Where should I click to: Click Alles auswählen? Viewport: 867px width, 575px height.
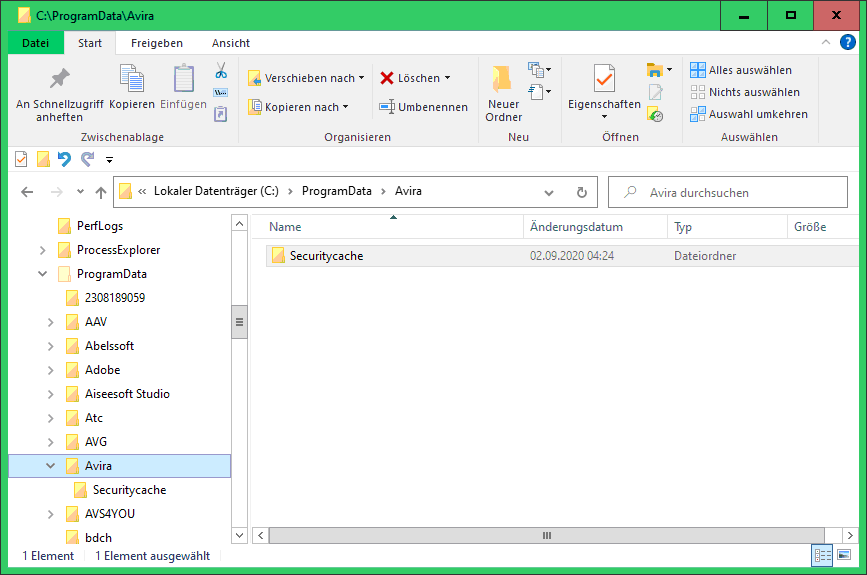coord(741,70)
